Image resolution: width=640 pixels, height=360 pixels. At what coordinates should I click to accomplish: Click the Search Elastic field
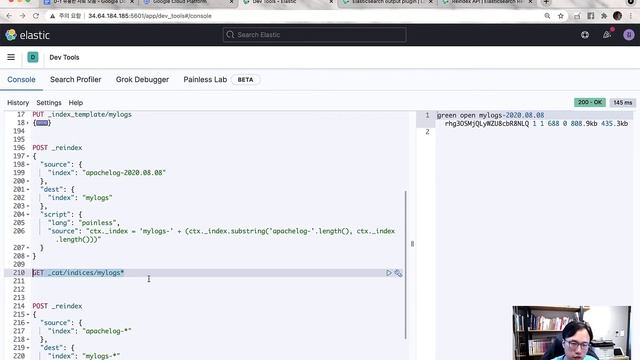coord(314,35)
